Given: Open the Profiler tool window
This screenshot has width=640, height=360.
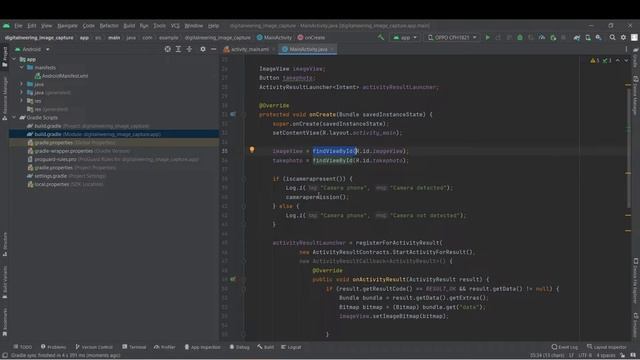Looking at the screenshot, I should [164, 347].
